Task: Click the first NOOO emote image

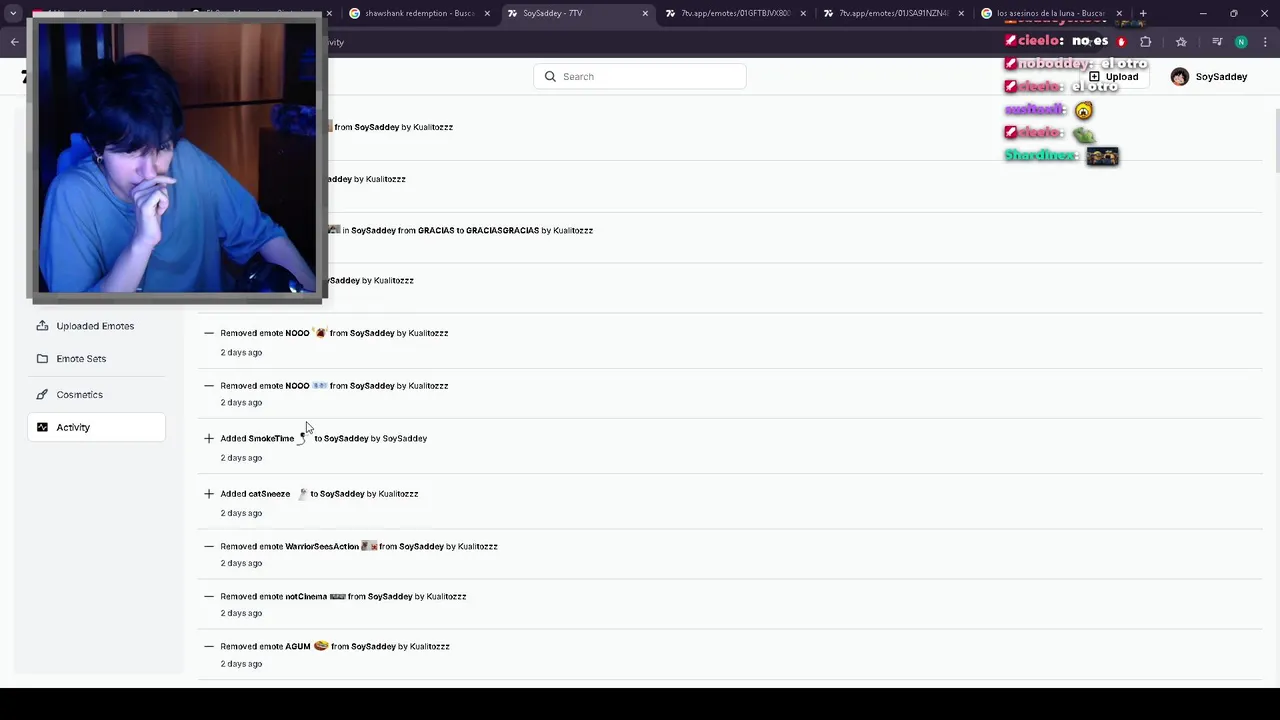Action: pyautogui.click(x=320, y=333)
